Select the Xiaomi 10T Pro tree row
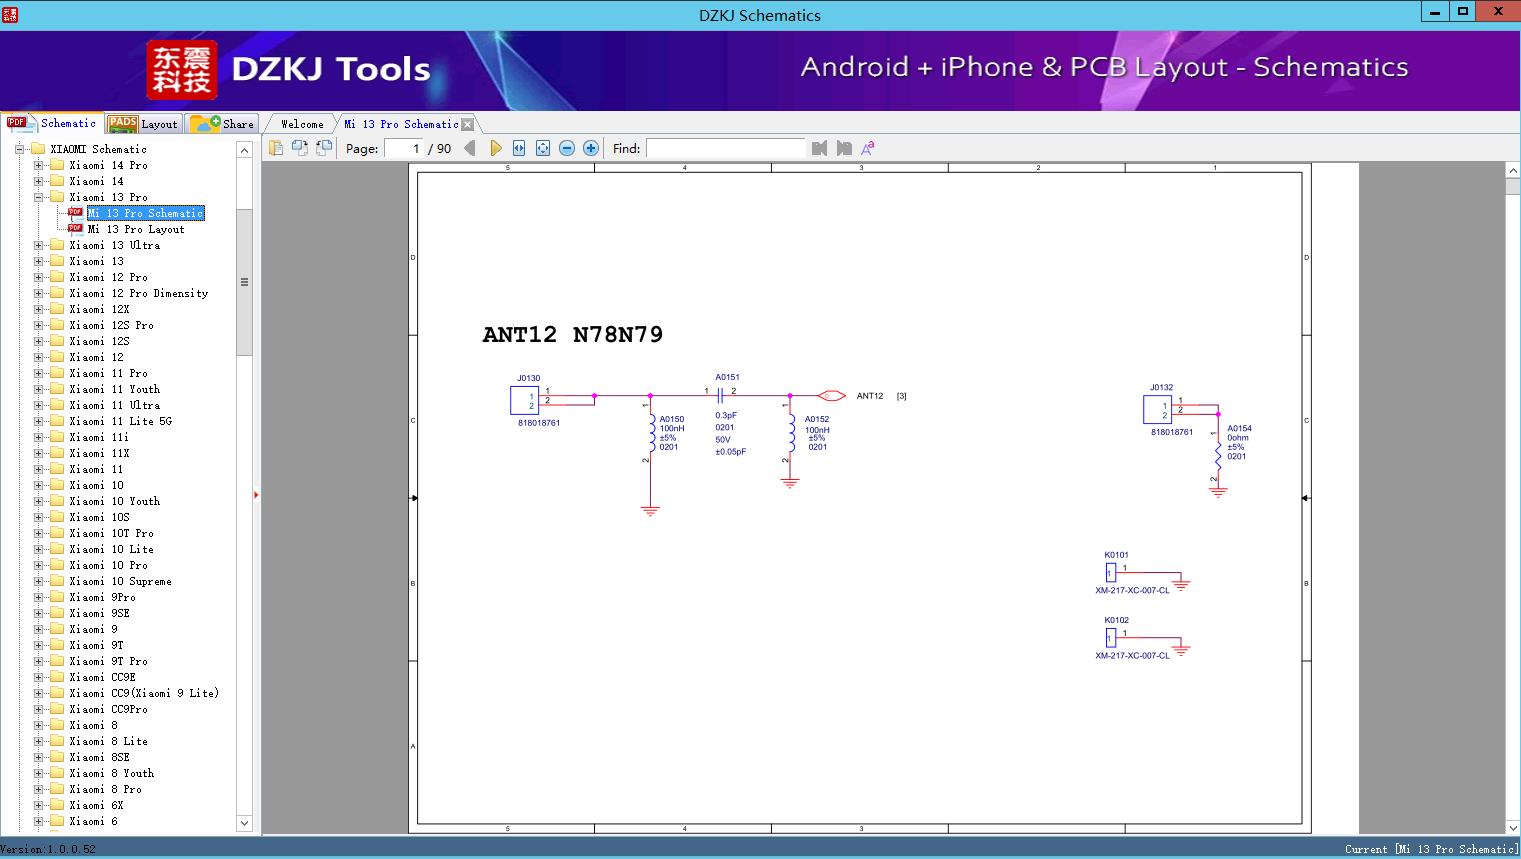Viewport: 1521px width, 859px height. tap(111, 533)
